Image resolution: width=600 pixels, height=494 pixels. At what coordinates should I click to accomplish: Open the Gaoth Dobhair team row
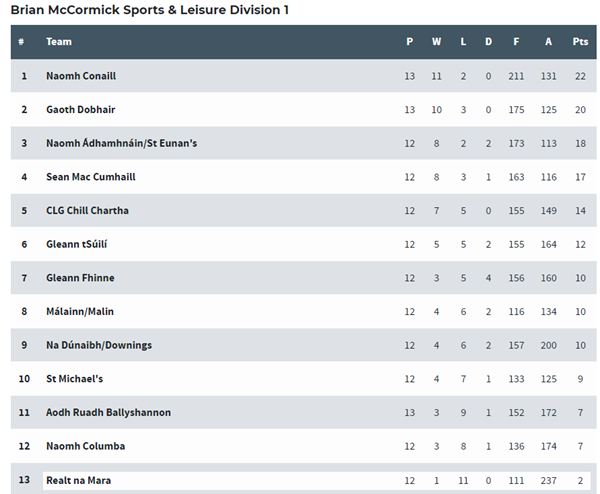(x=303, y=109)
